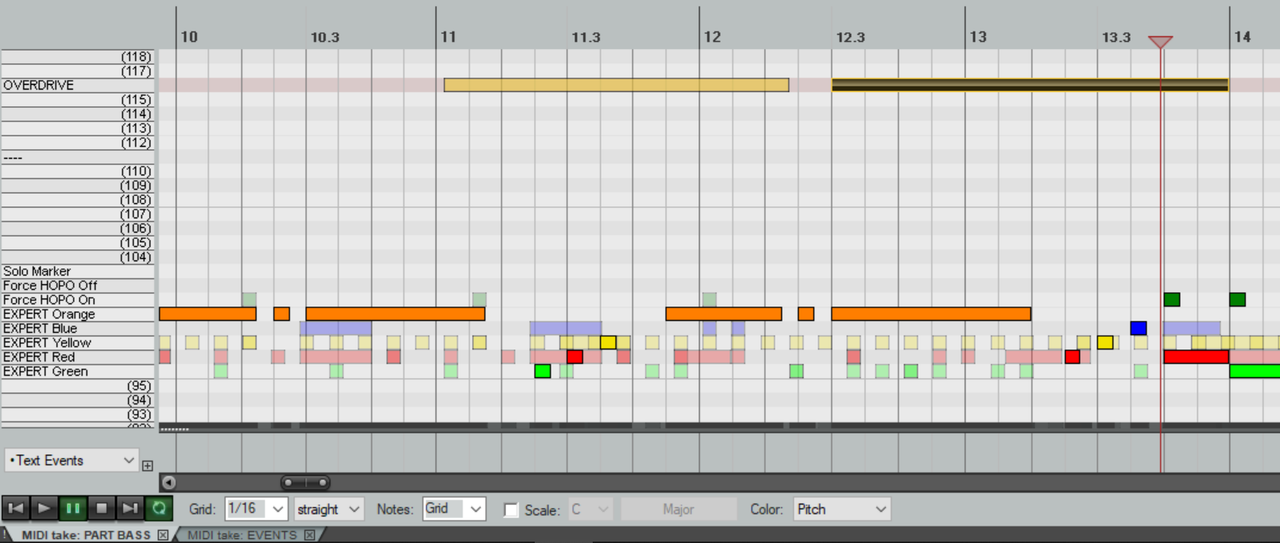
Task: Click the horizontal scrollbar thumb
Action: pos(305,483)
